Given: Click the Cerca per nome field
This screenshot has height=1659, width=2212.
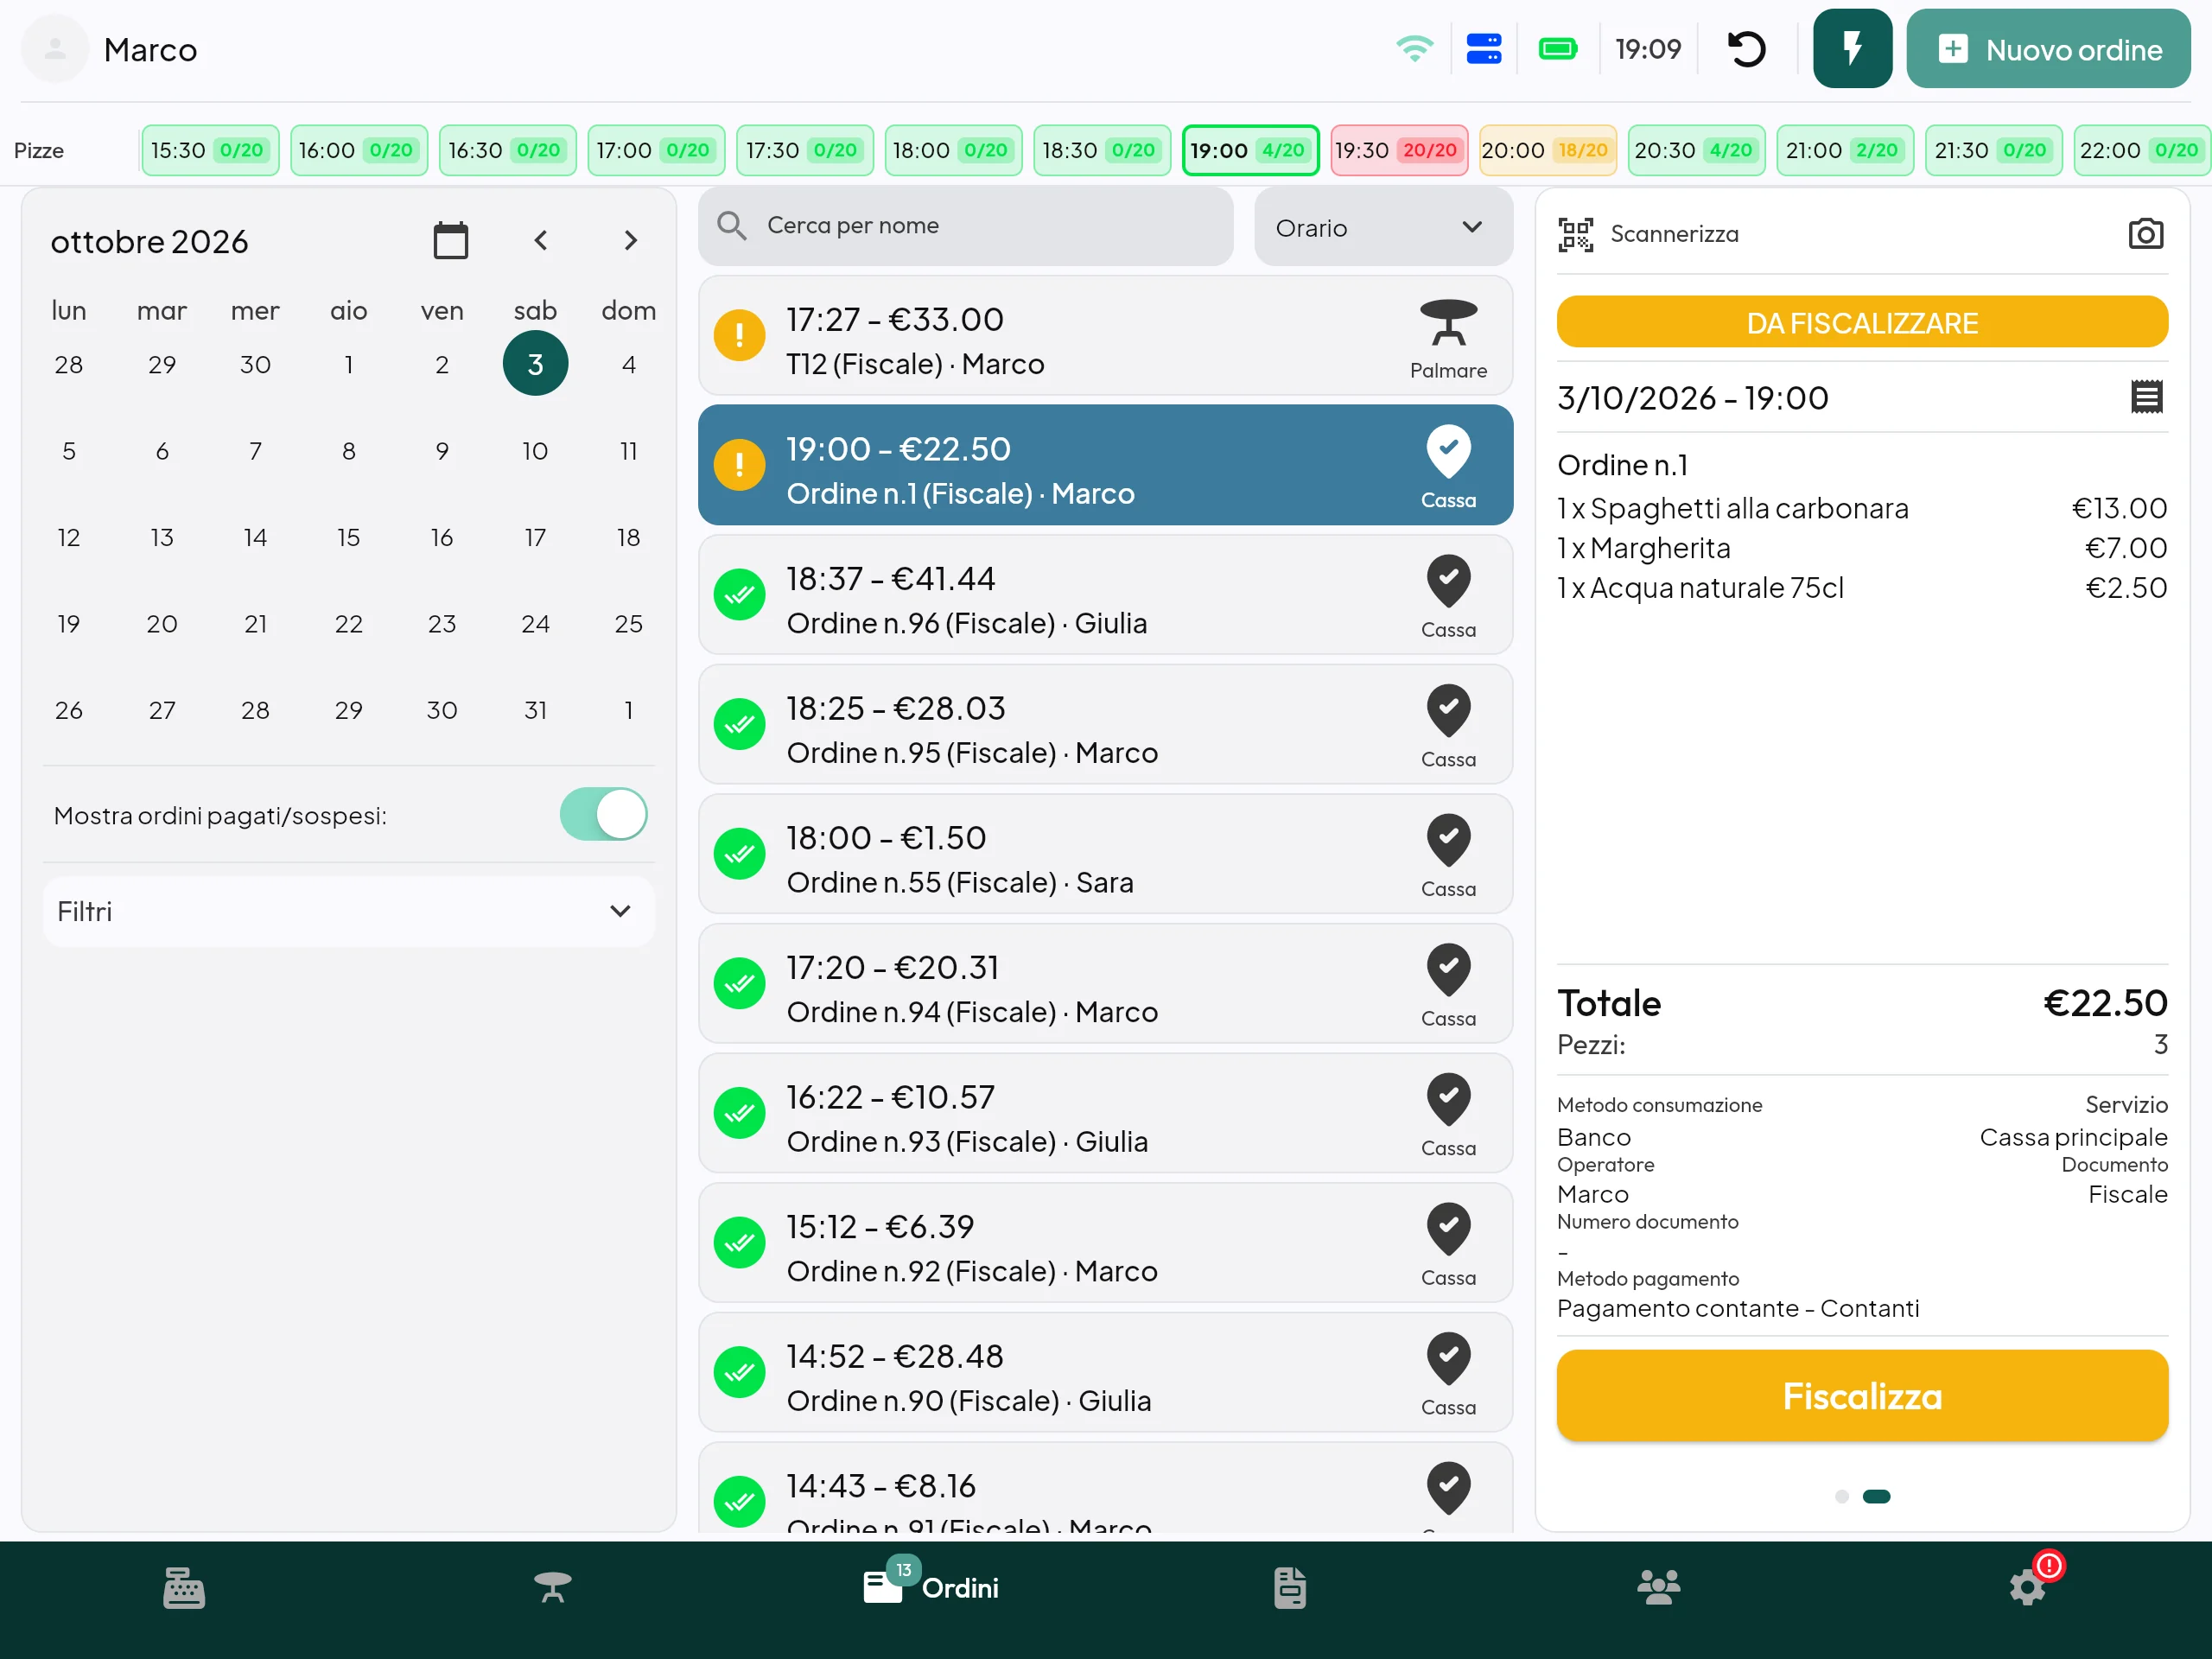Looking at the screenshot, I should [x=965, y=226].
